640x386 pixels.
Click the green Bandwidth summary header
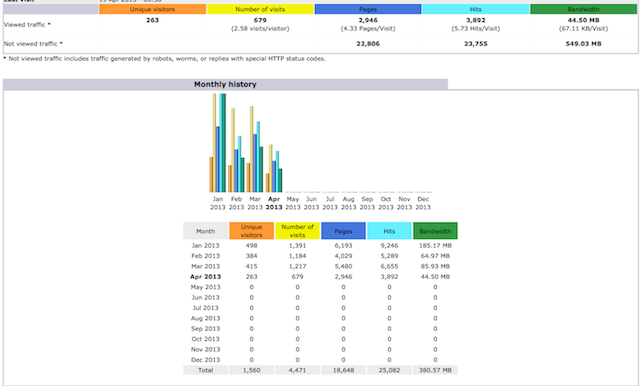583,9
